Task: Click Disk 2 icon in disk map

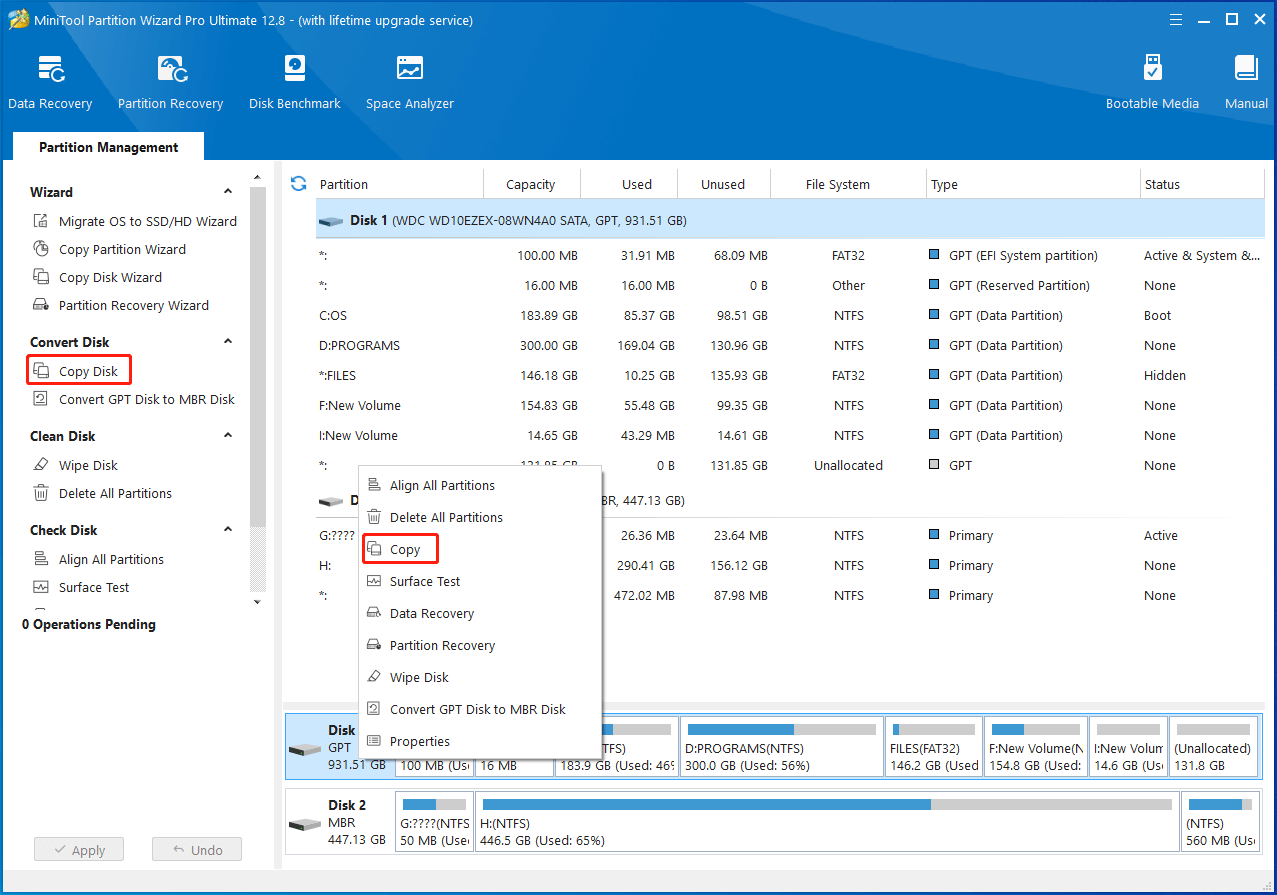Action: tap(304, 825)
